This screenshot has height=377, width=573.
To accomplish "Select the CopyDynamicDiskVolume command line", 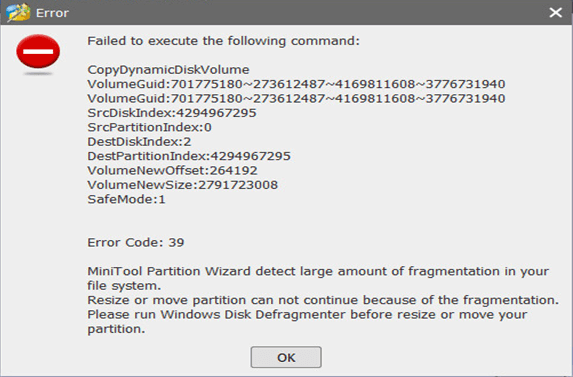I will coord(168,70).
